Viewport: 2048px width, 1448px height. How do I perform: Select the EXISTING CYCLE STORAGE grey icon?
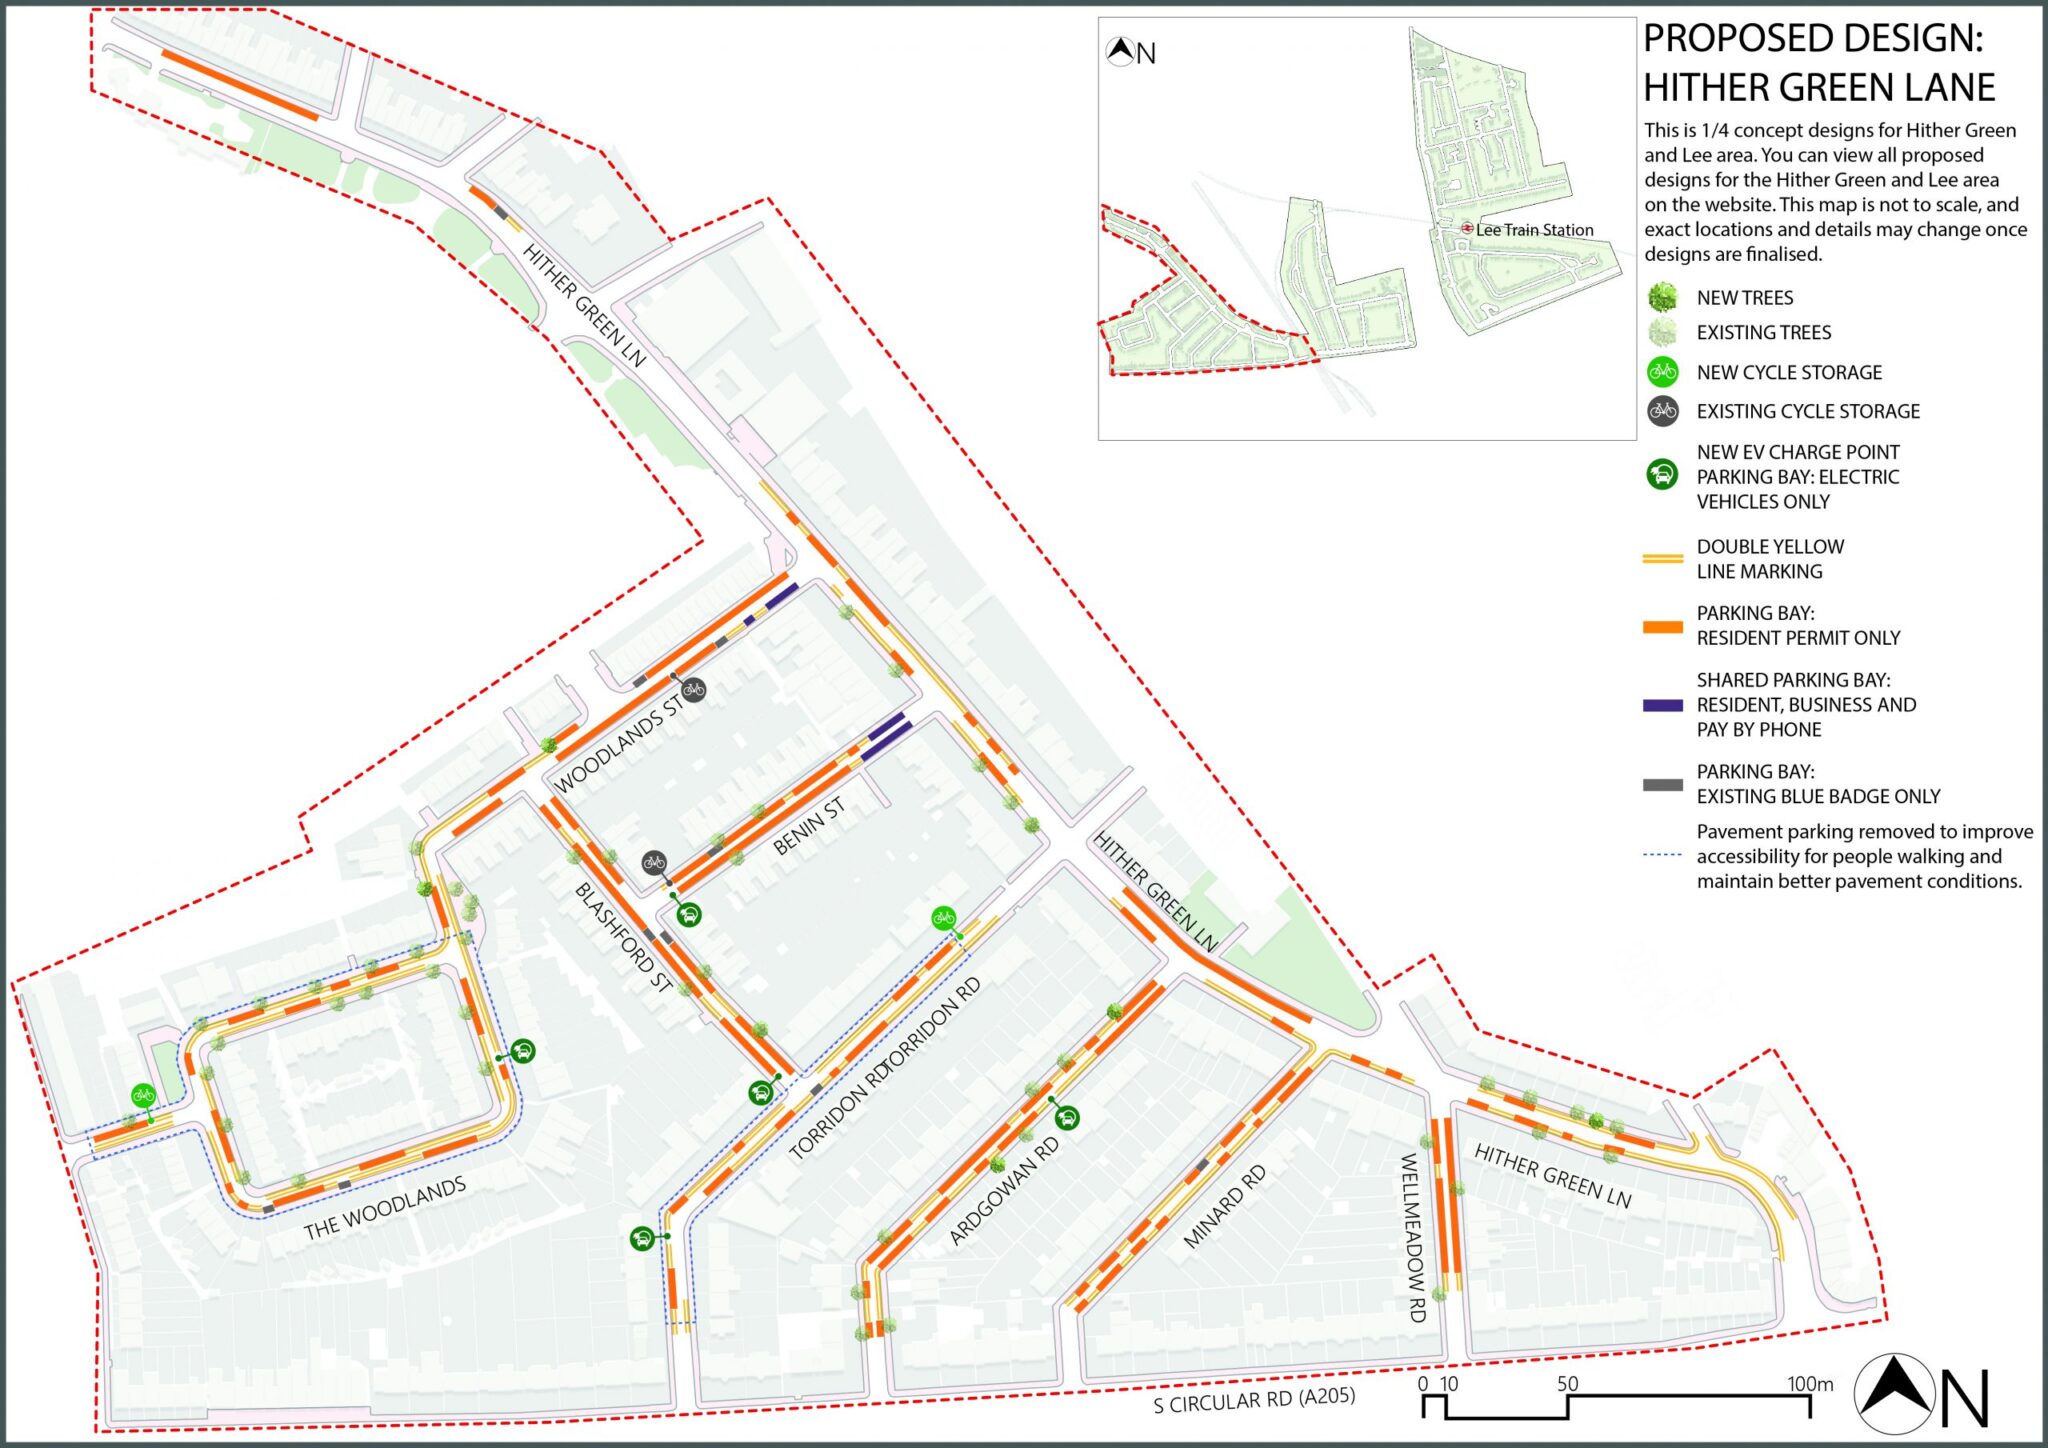[1664, 410]
